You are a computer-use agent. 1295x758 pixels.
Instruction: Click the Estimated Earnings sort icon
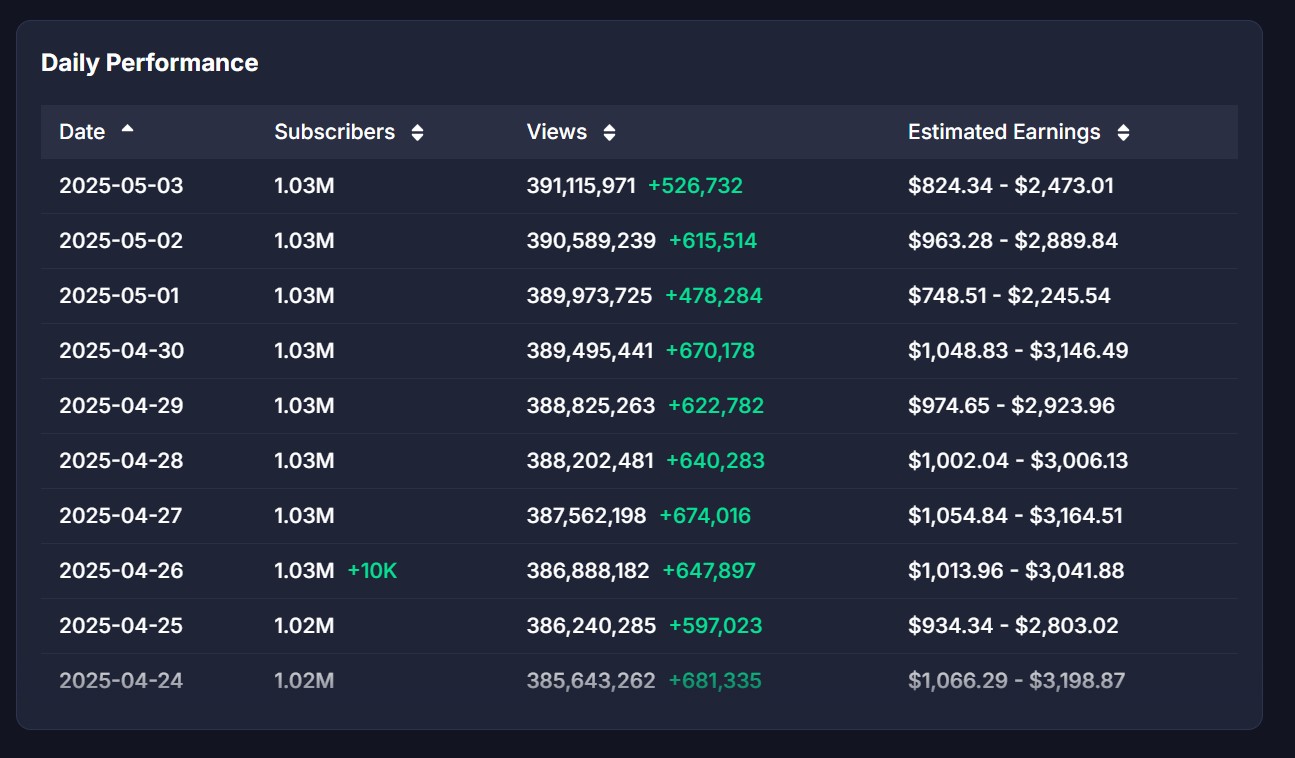(x=1123, y=133)
